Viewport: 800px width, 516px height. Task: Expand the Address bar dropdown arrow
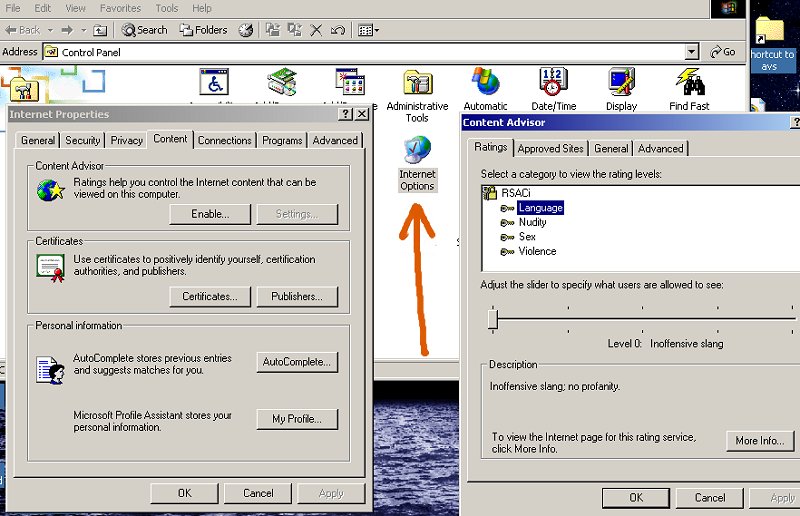point(692,52)
